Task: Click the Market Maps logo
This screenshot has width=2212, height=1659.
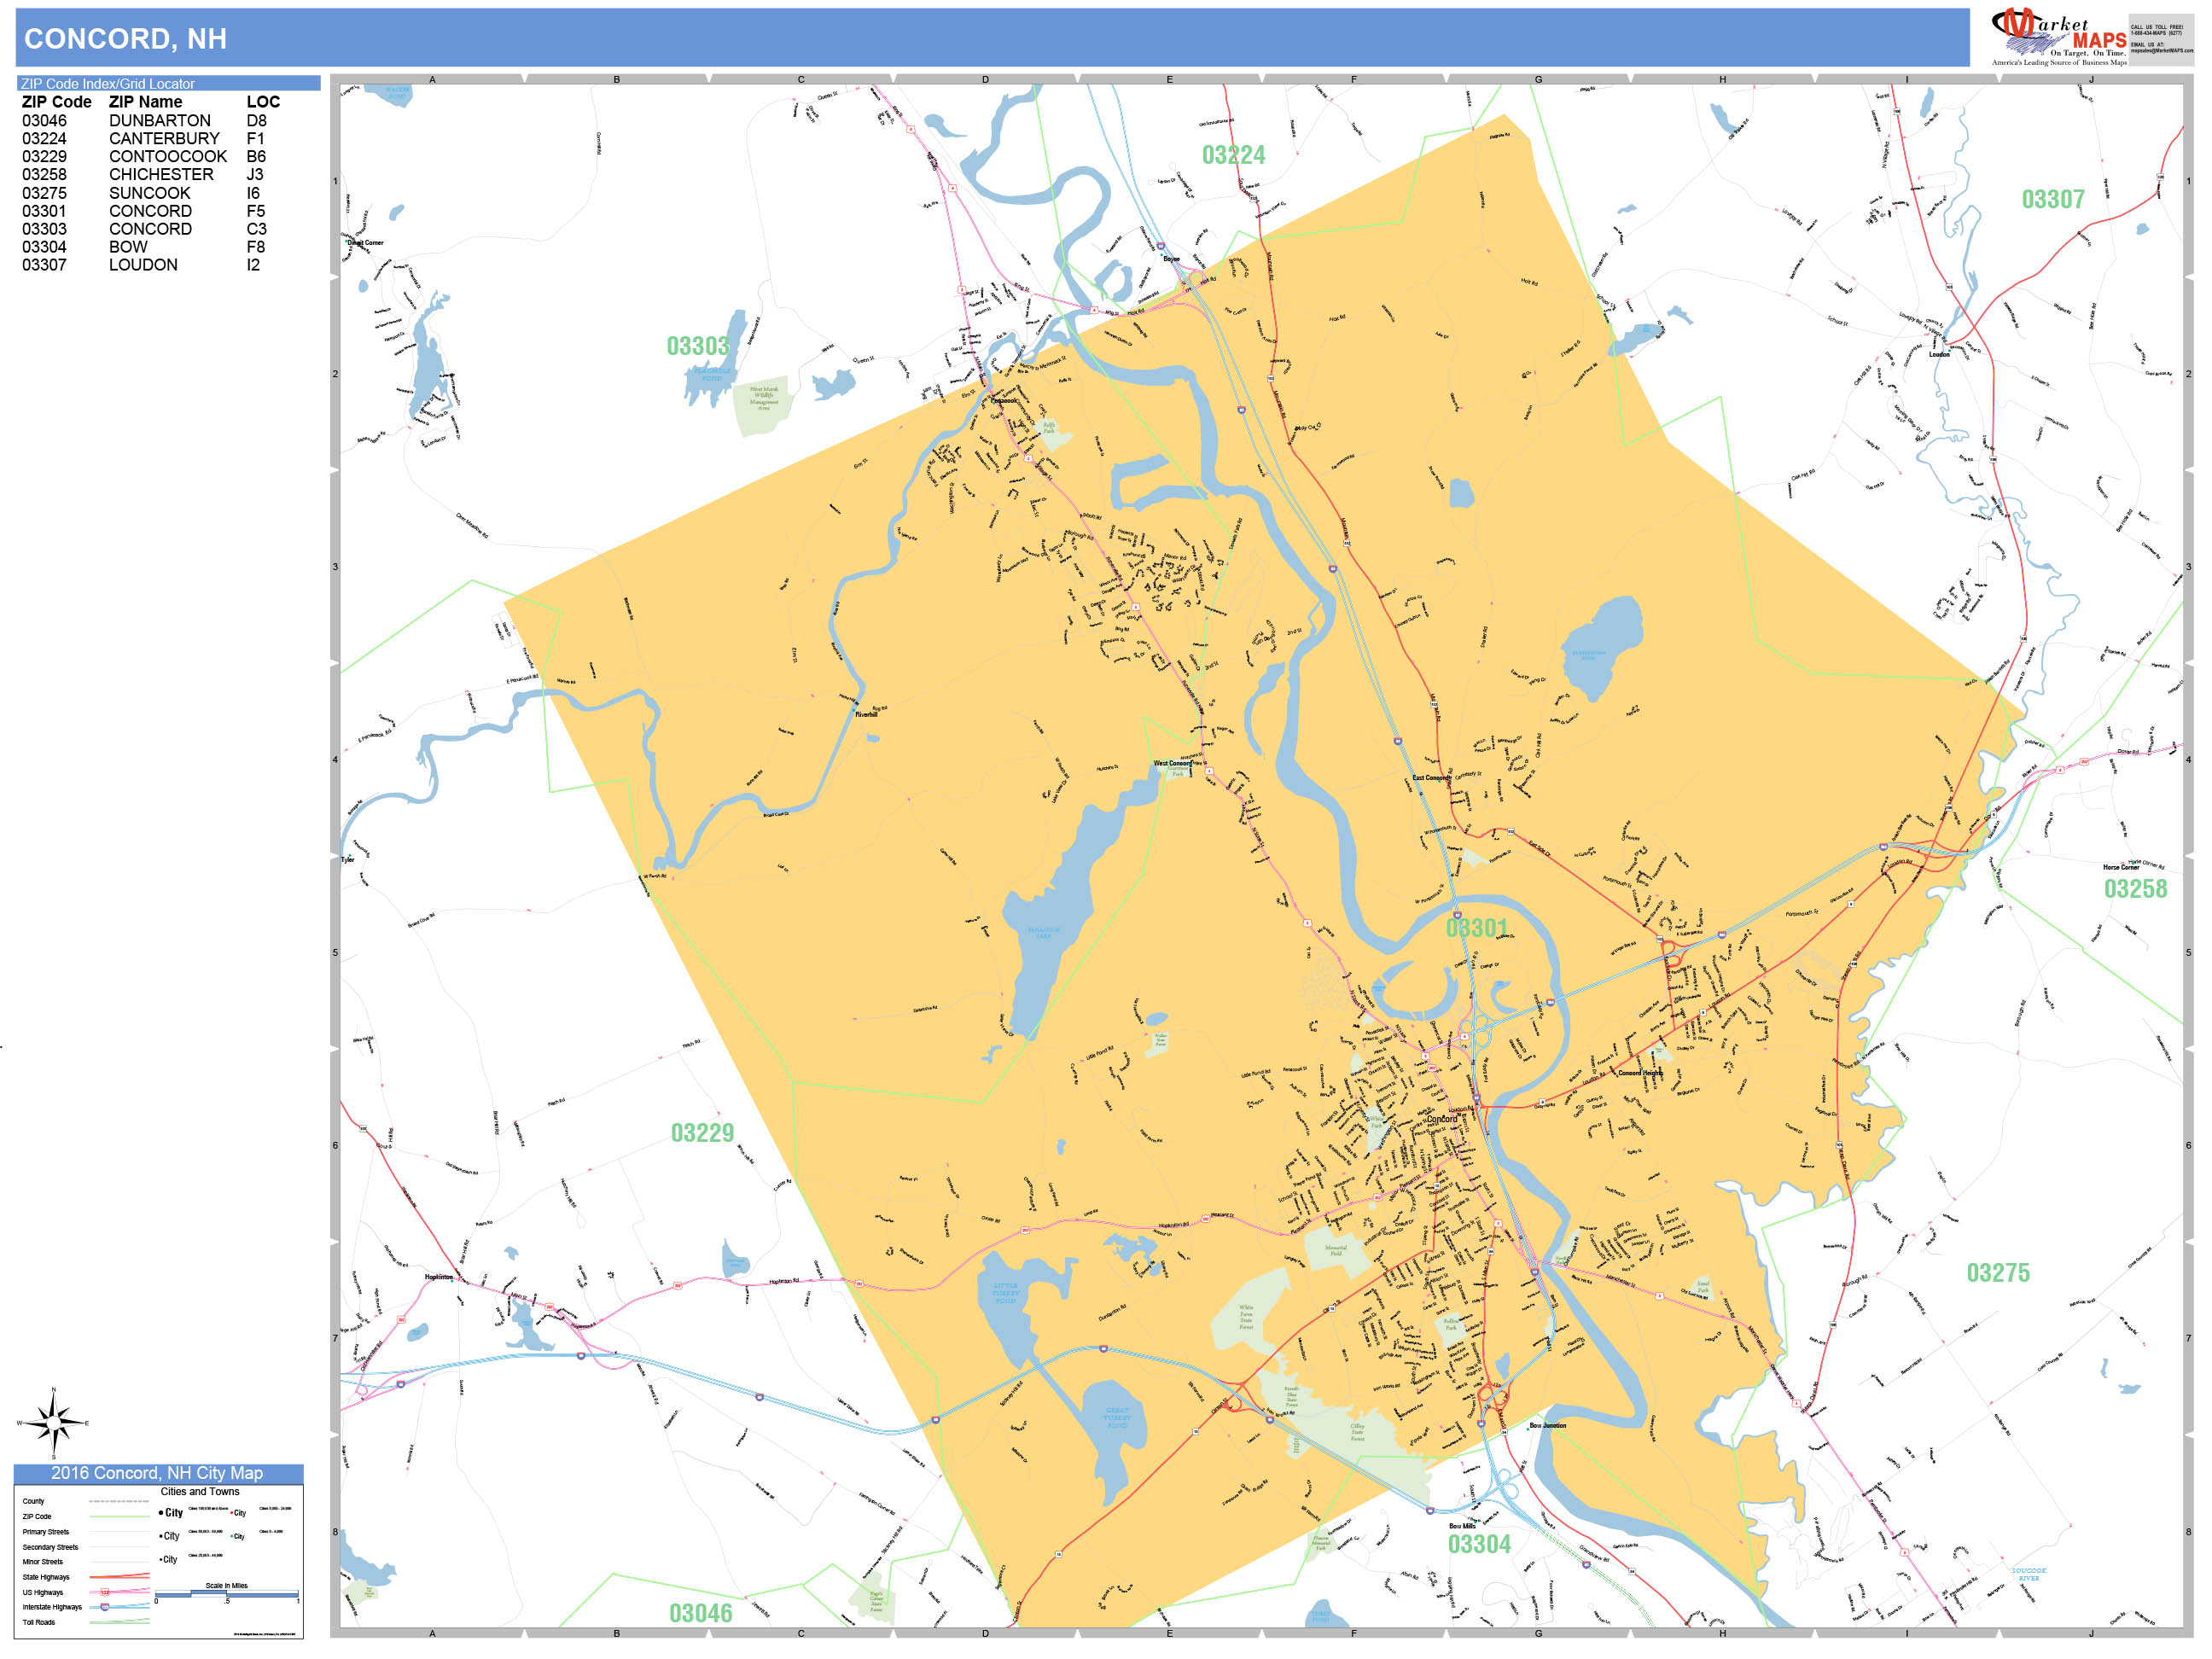Action: coord(2058,38)
